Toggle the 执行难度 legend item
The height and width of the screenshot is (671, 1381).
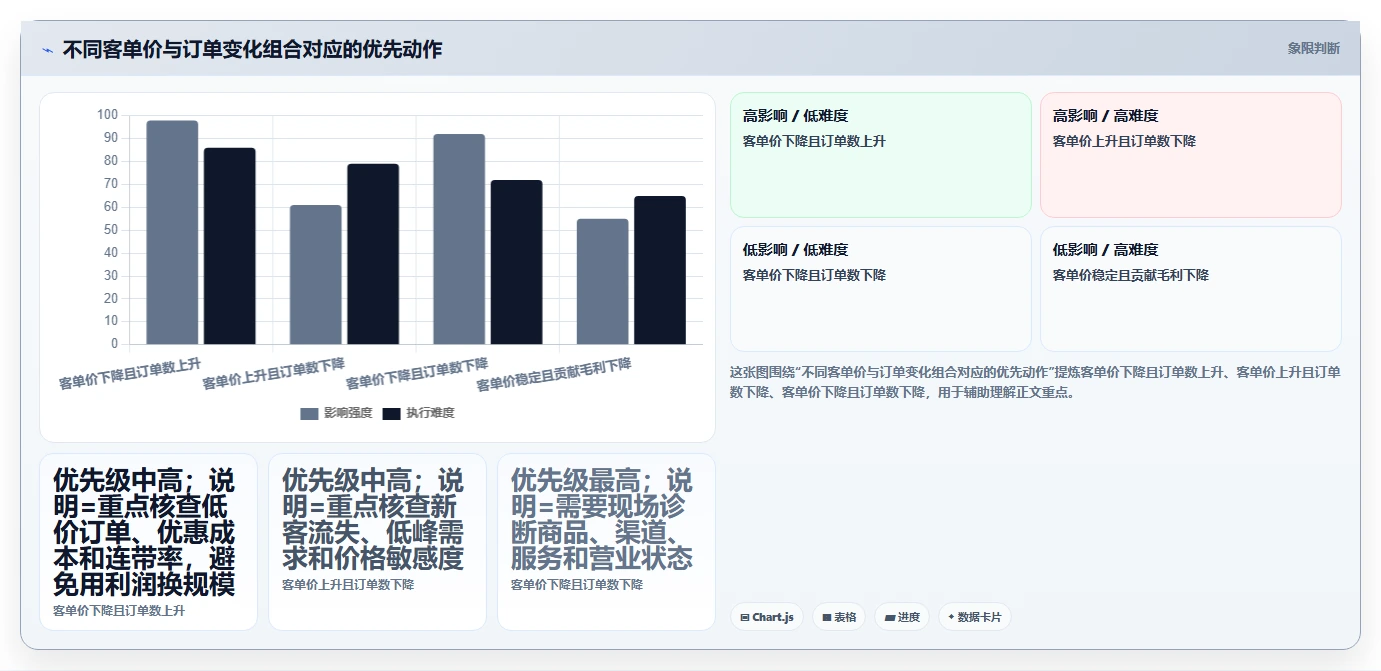(419, 413)
